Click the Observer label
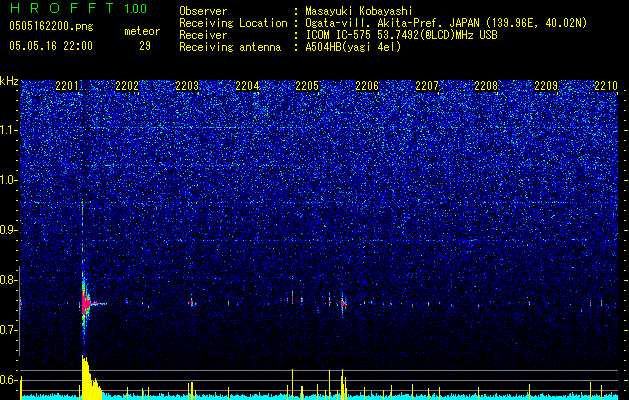 click(203, 11)
